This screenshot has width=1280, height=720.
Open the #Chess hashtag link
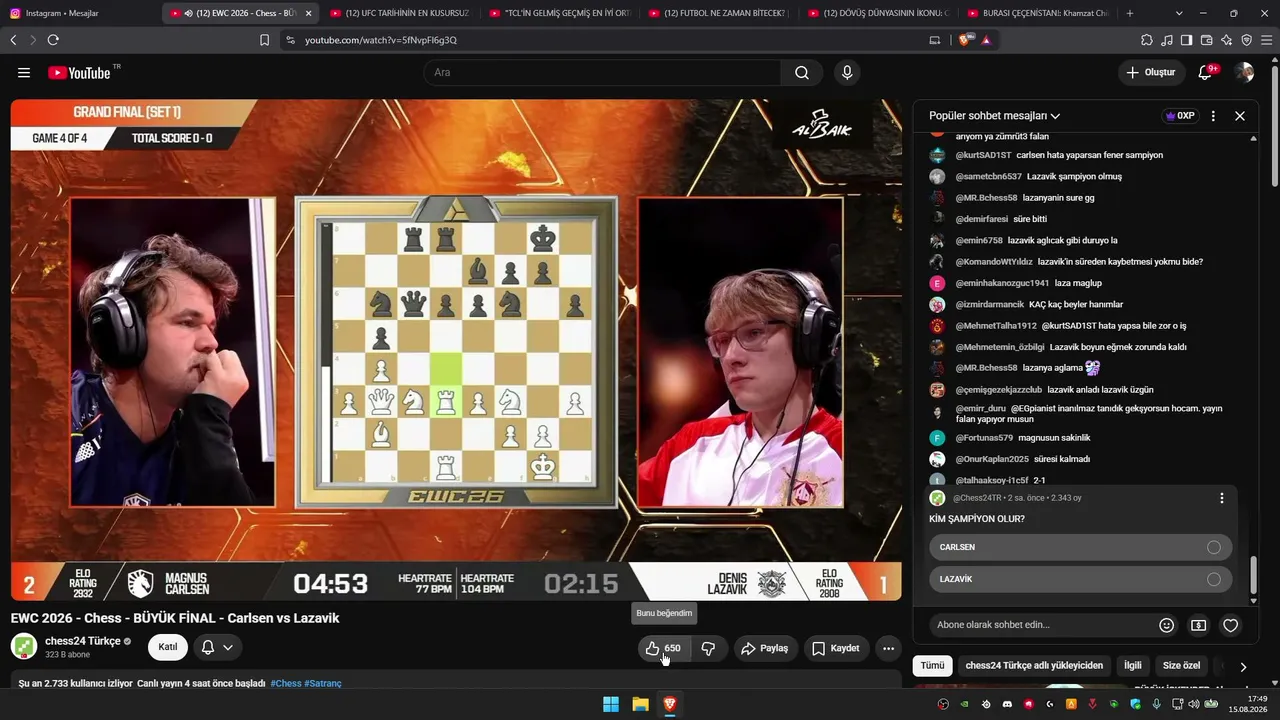click(286, 684)
